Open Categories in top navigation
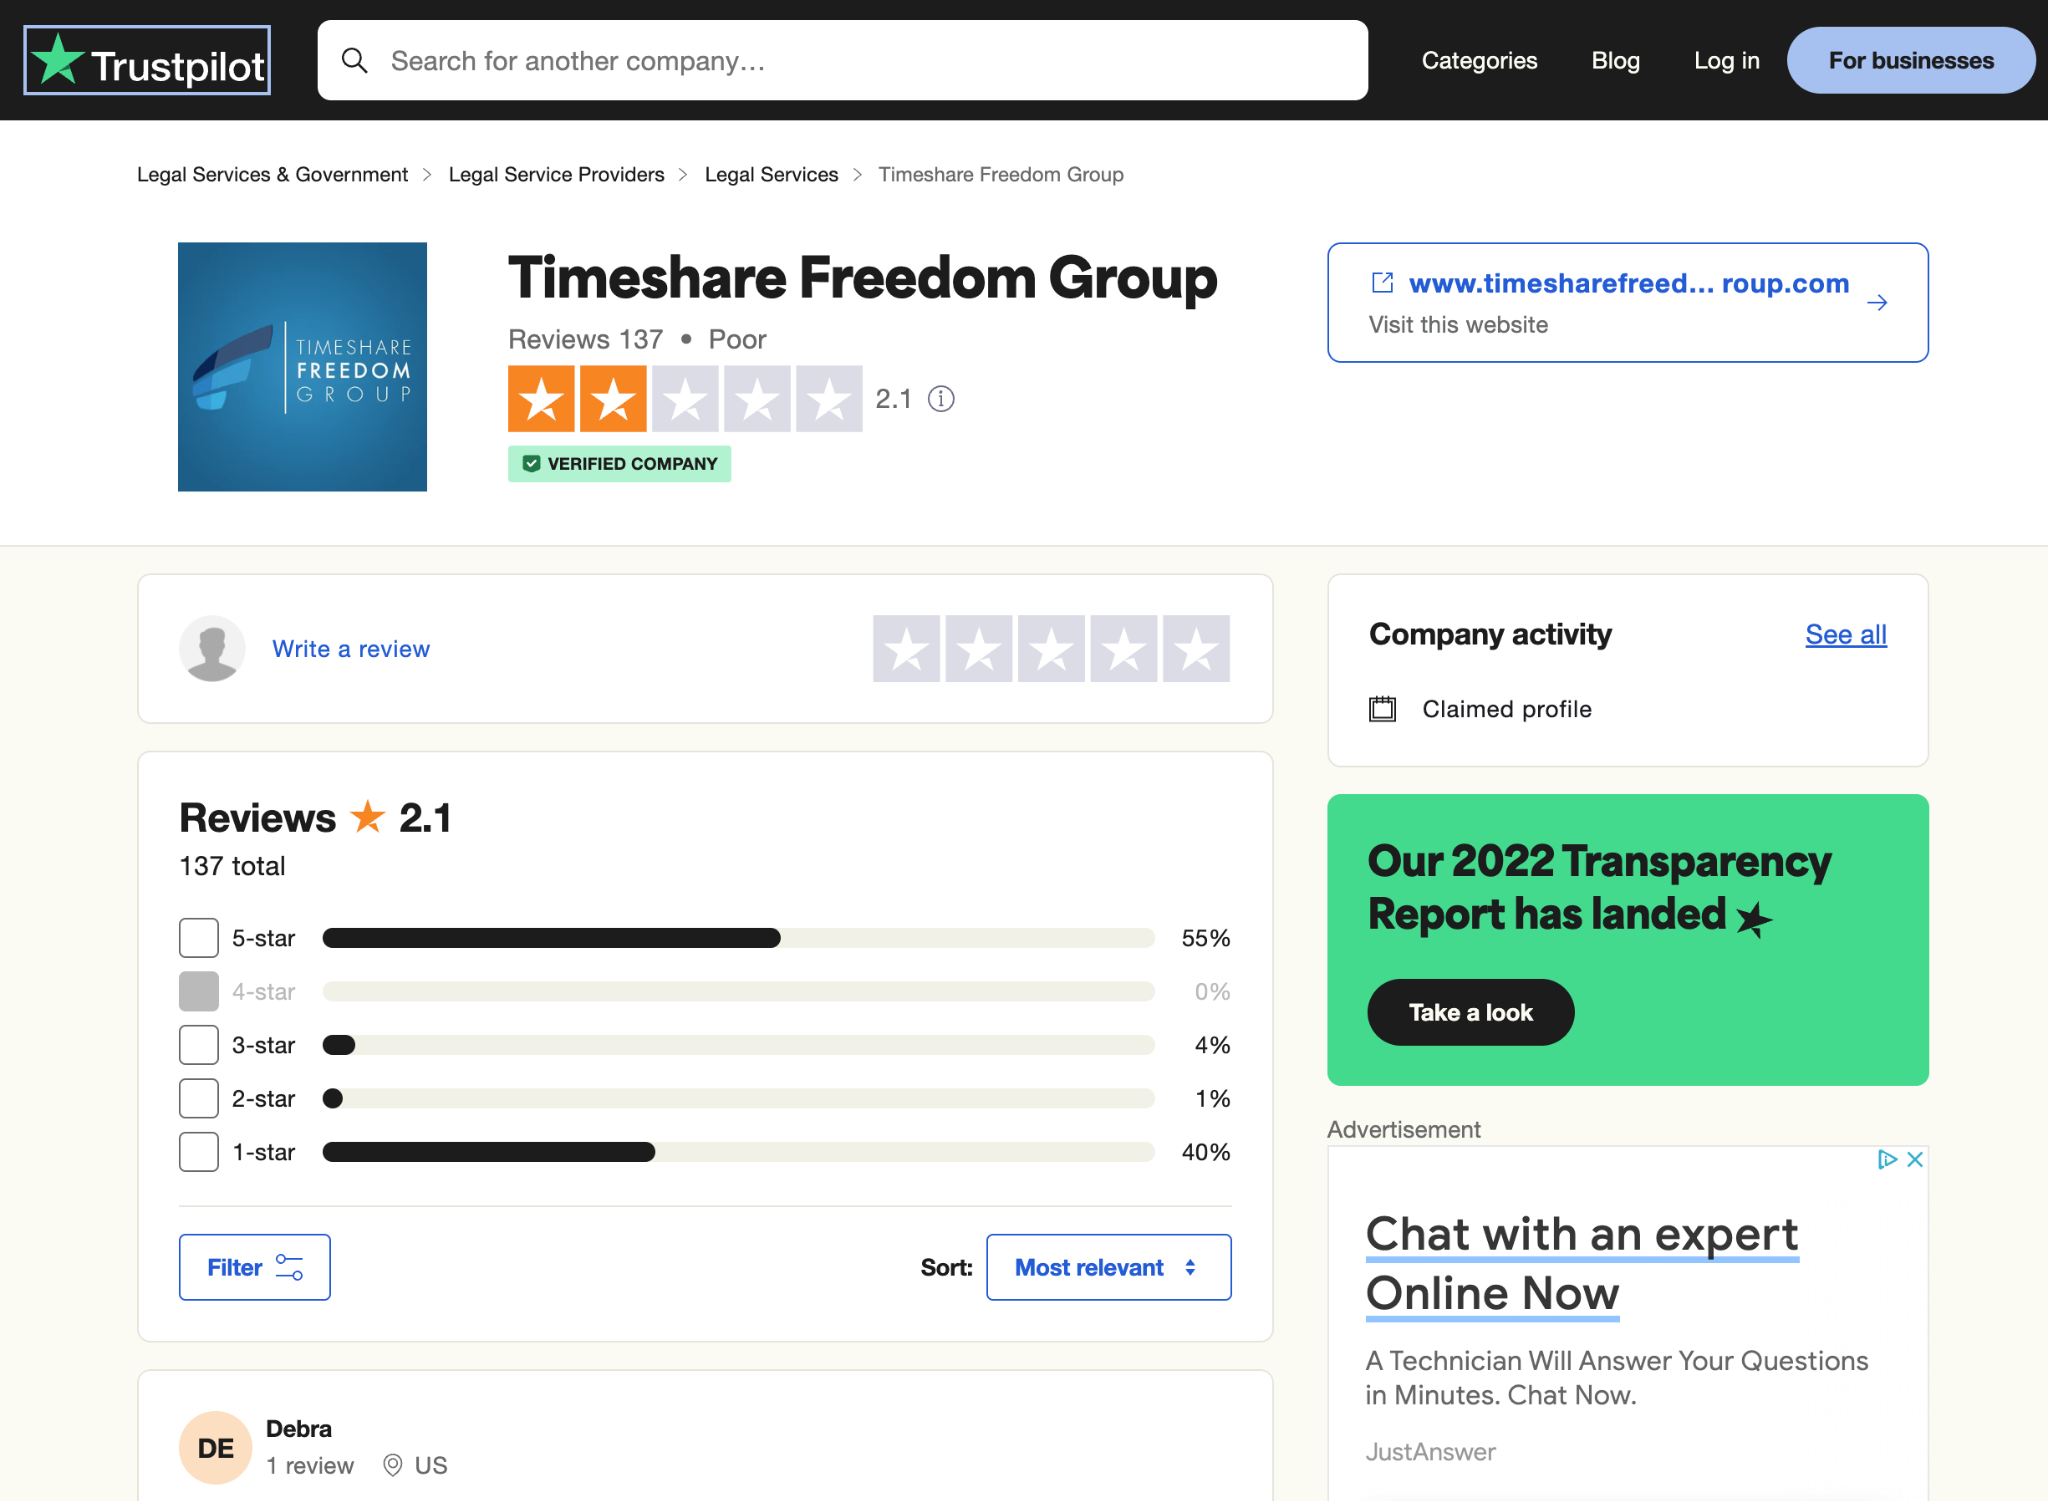Viewport: 2048px width, 1501px height. (x=1479, y=60)
